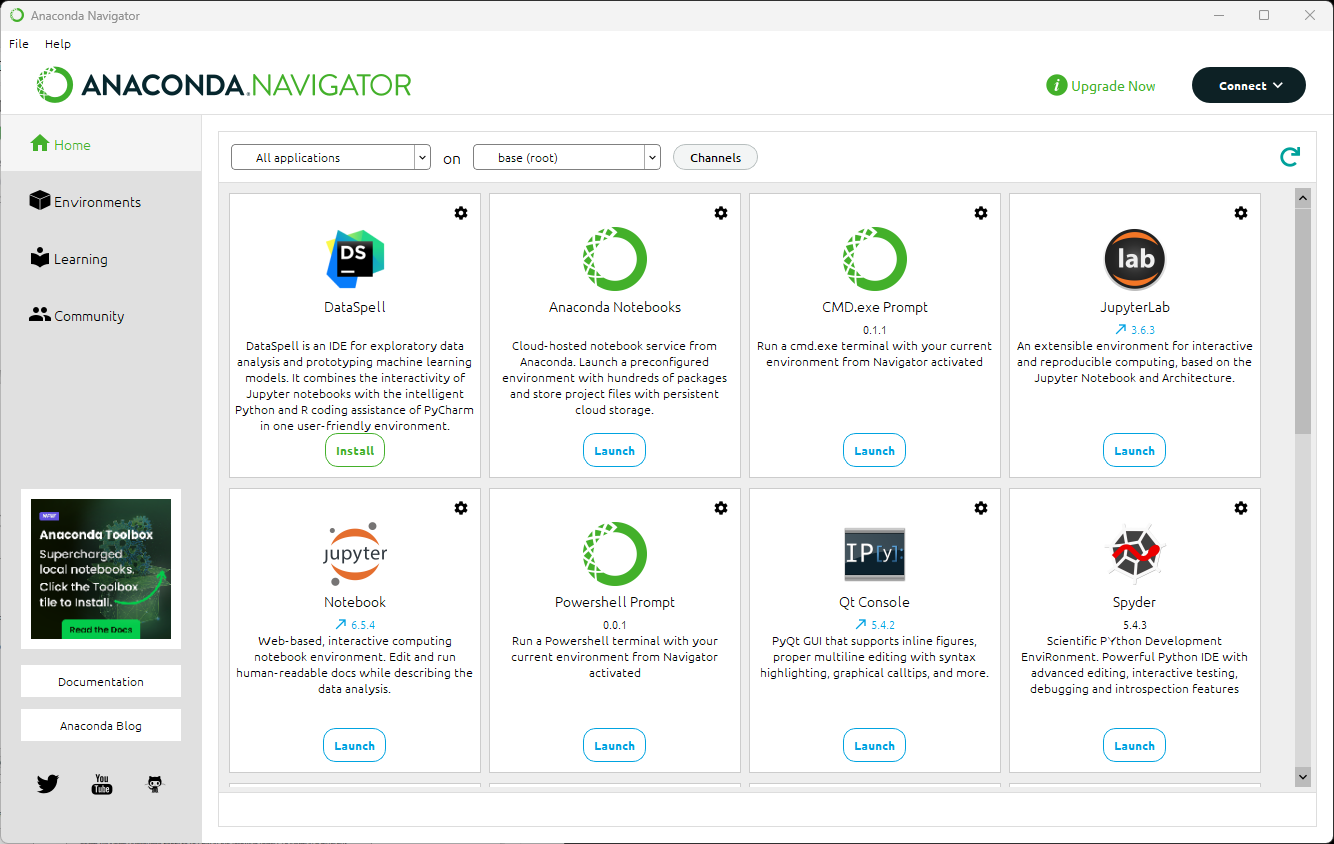Image resolution: width=1334 pixels, height=844 pixels.
Task: Switch to the Environments tab
Action: [x=101, y=201]
